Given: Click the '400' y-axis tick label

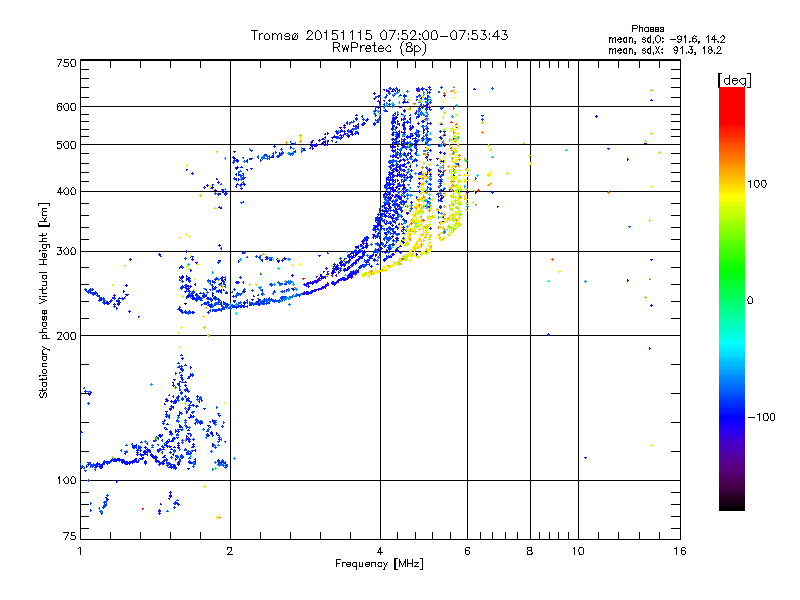Looking at the screenshot, I should (66, 191).
